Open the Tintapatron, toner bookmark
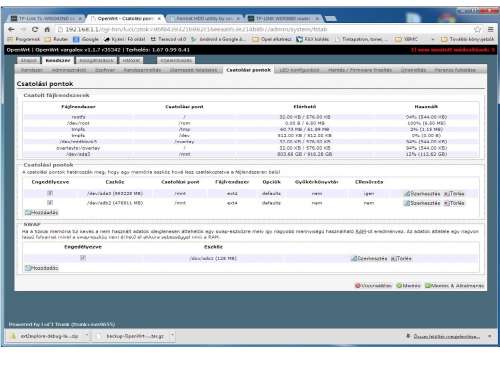The width and height of the screenshot is (500, 384). [x=361, y=39]
